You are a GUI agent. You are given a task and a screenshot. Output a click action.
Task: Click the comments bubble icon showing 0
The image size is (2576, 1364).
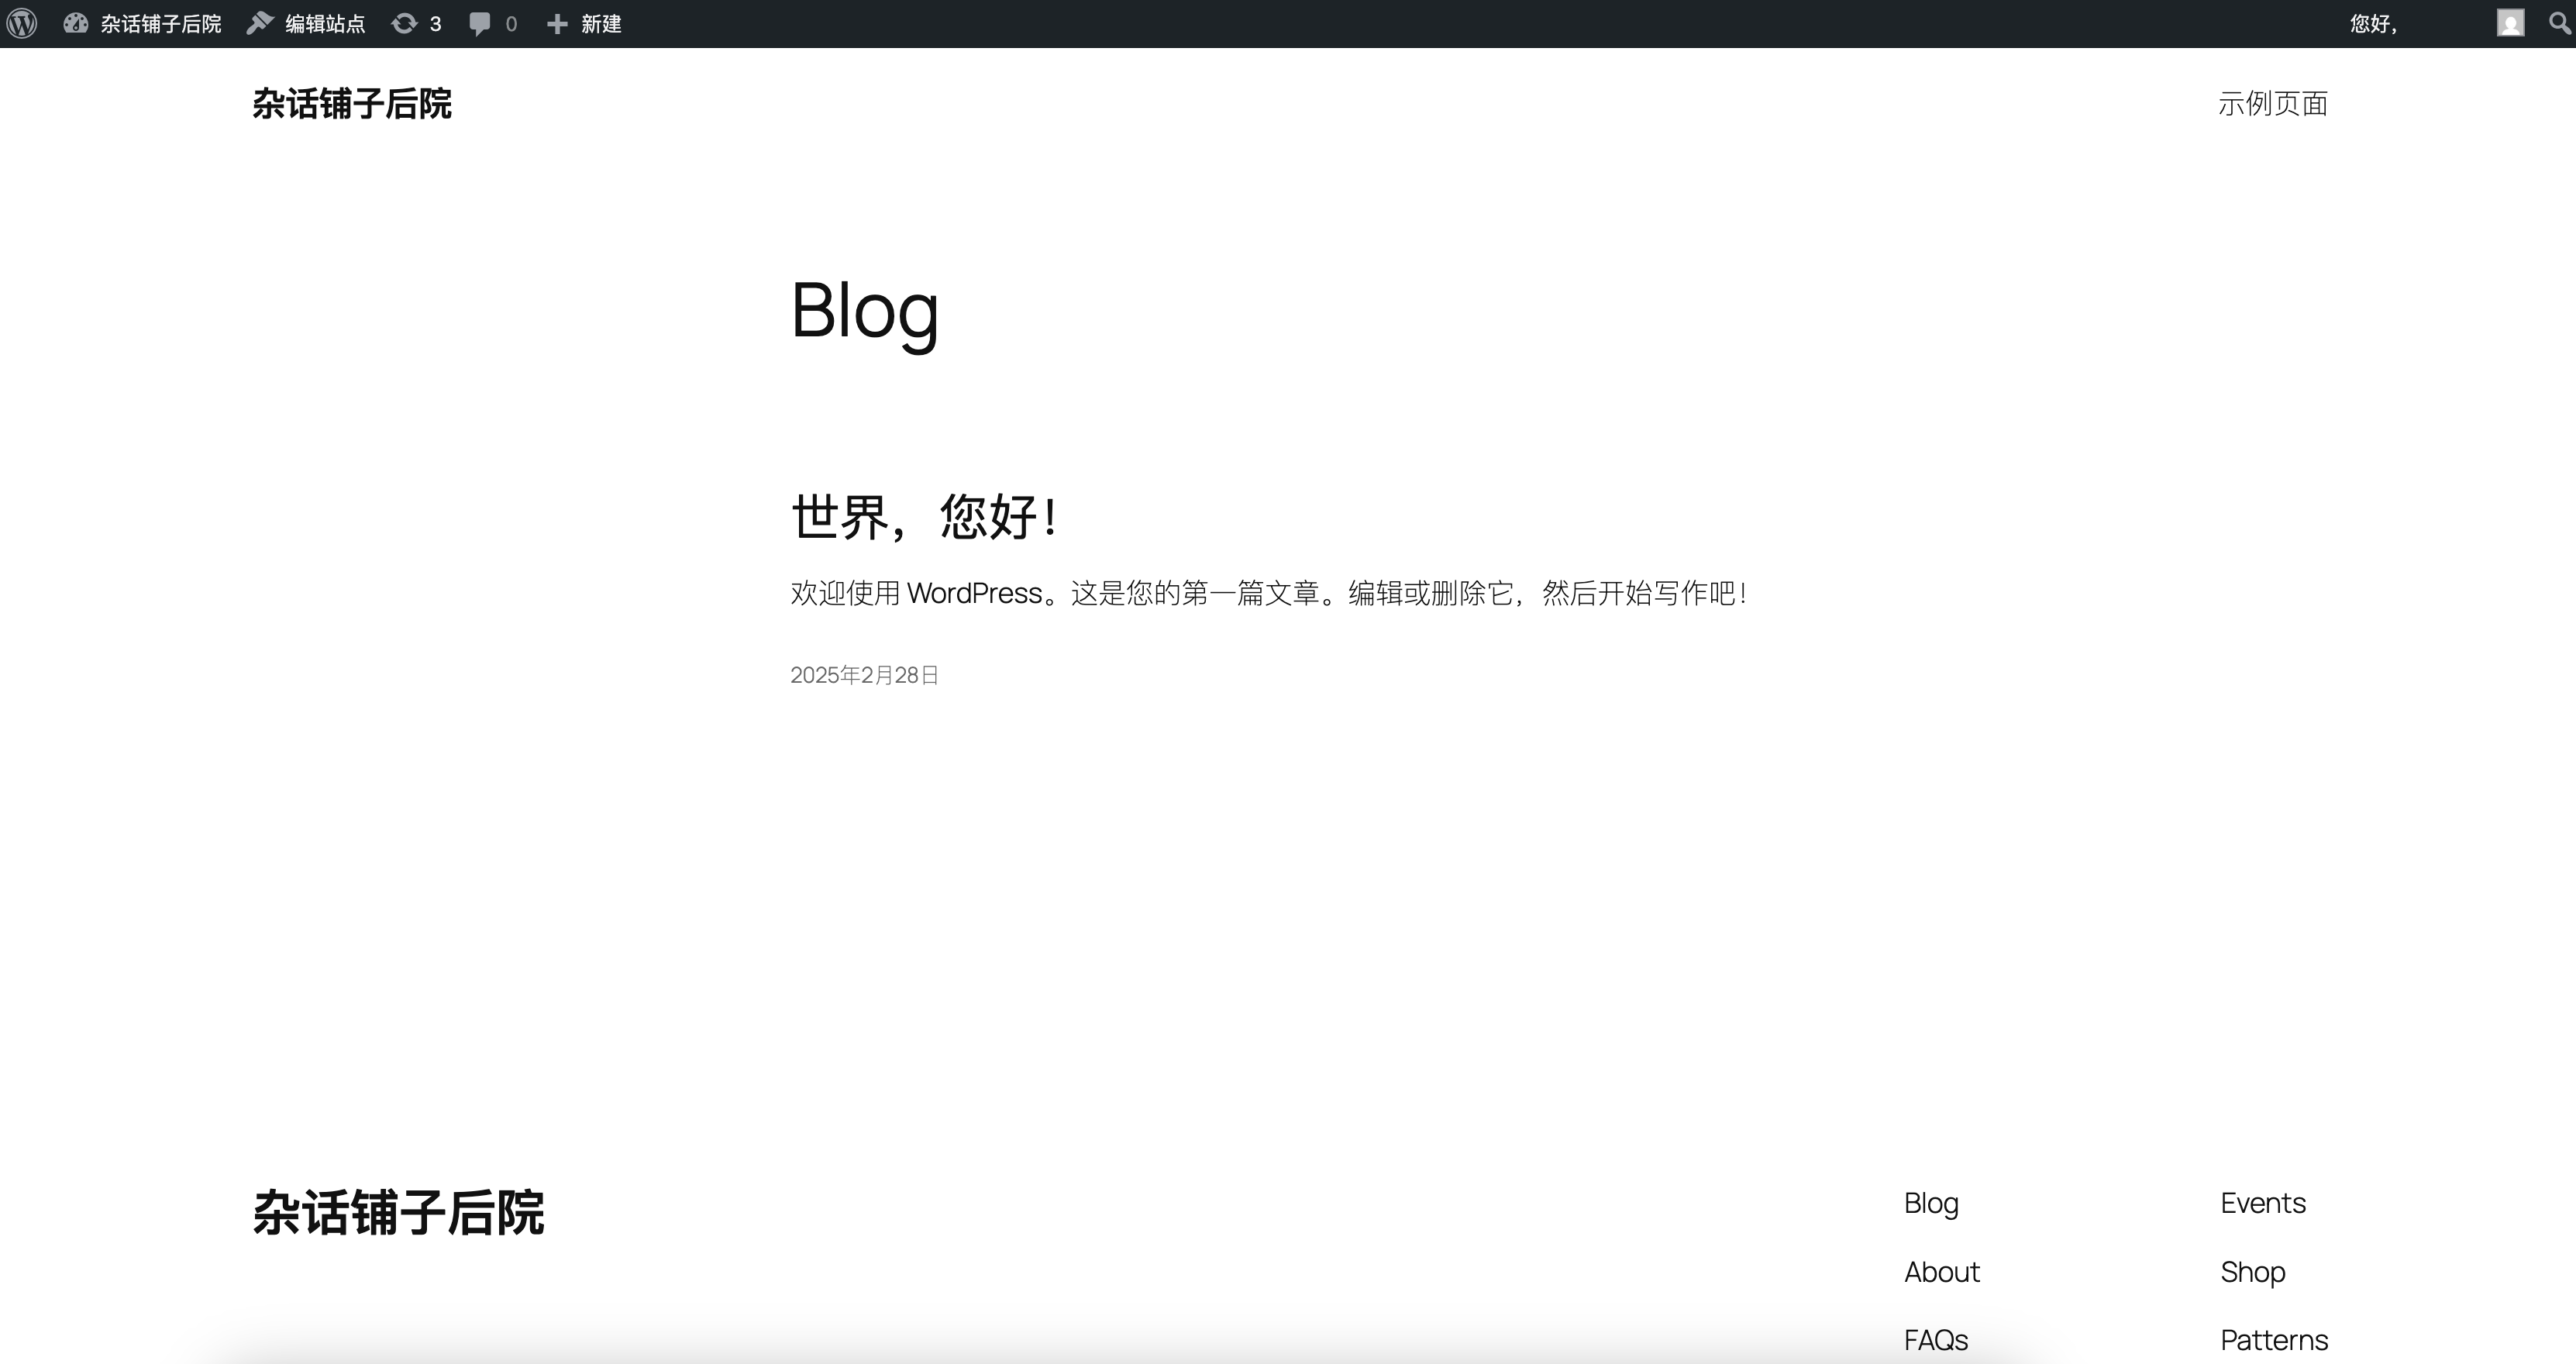480,23
